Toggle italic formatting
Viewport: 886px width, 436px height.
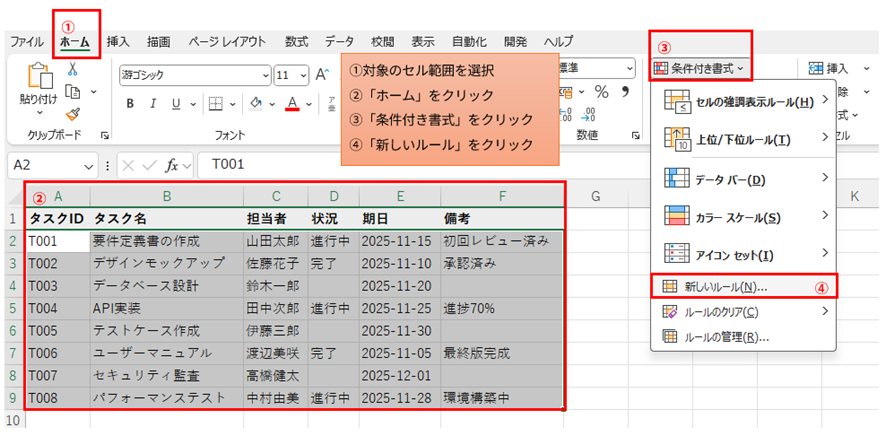click(x=153, y=104)
